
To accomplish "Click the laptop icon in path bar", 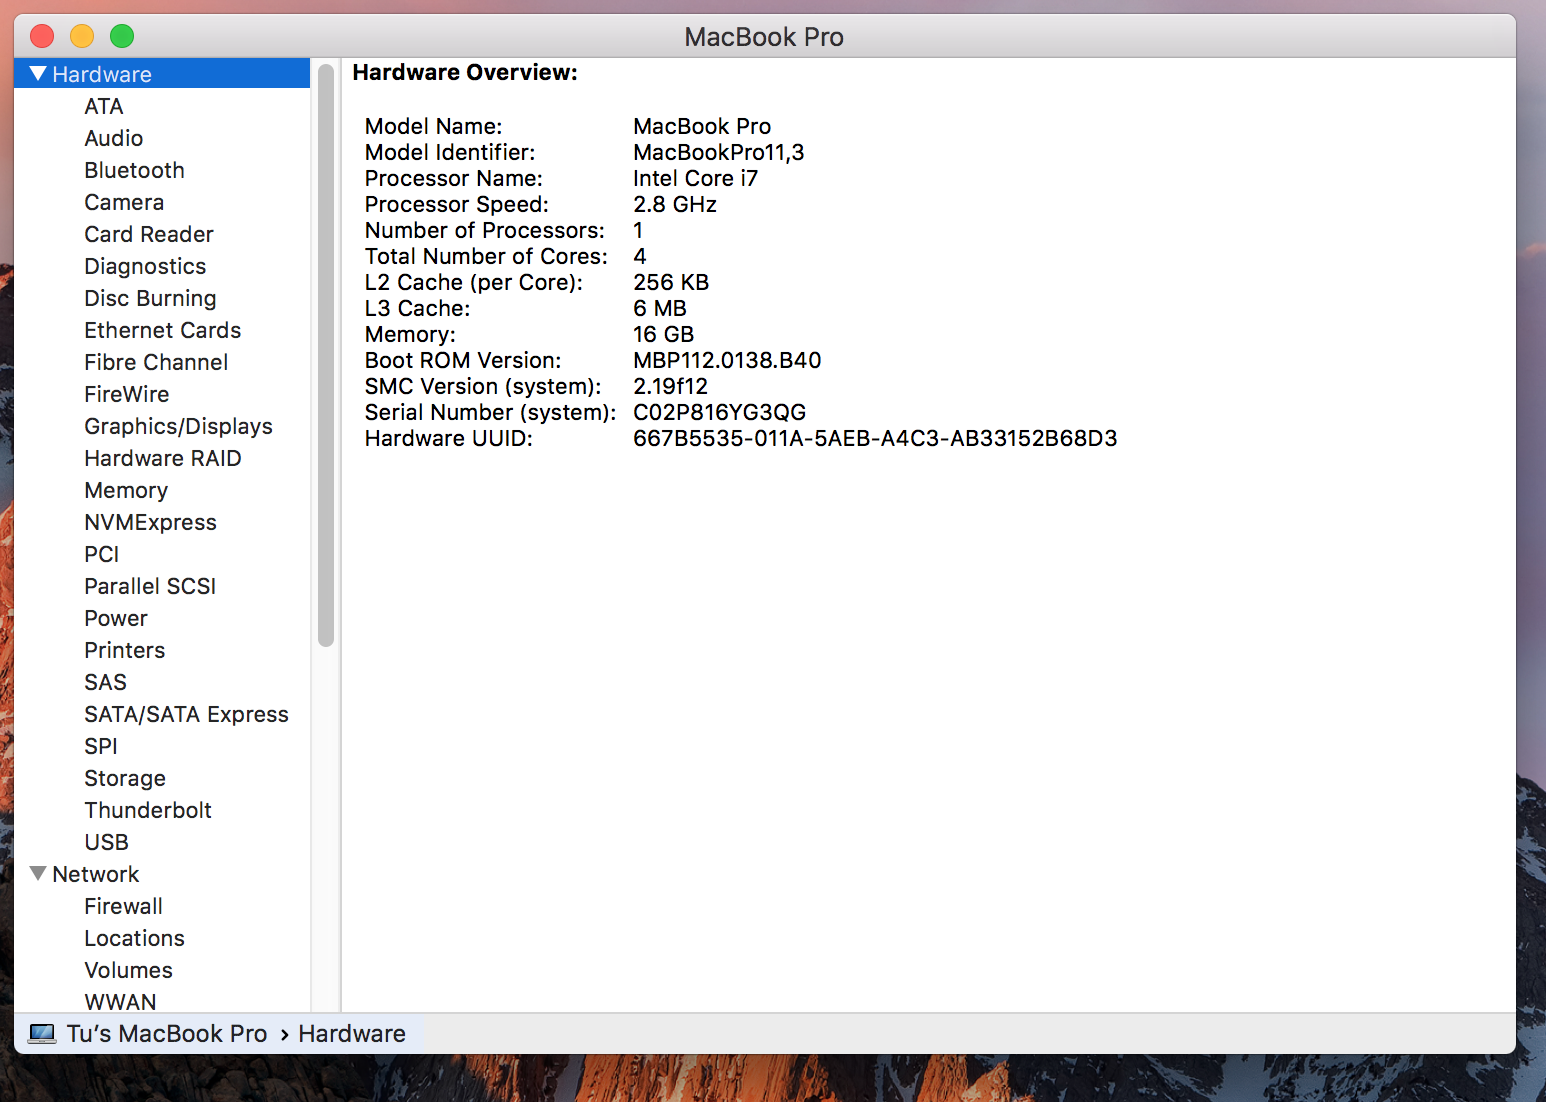I will [x=42, y=1034].
